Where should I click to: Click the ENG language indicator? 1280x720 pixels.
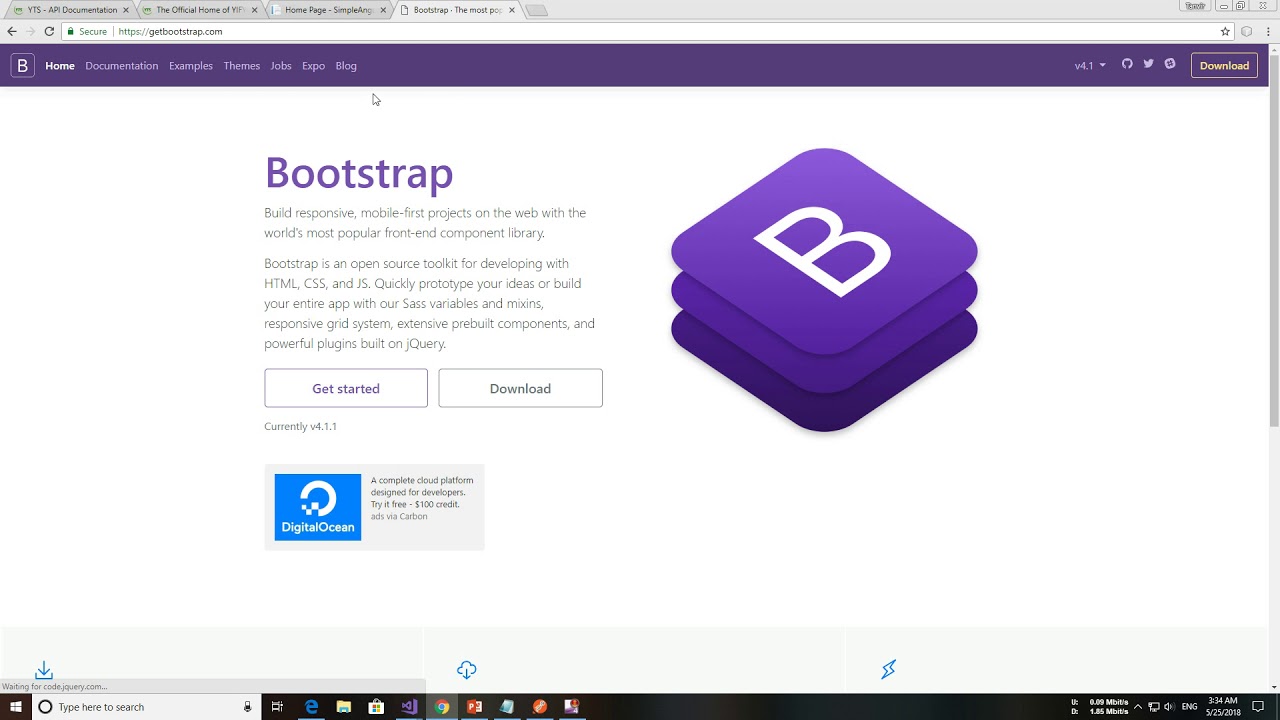(x=1190, y=707)
